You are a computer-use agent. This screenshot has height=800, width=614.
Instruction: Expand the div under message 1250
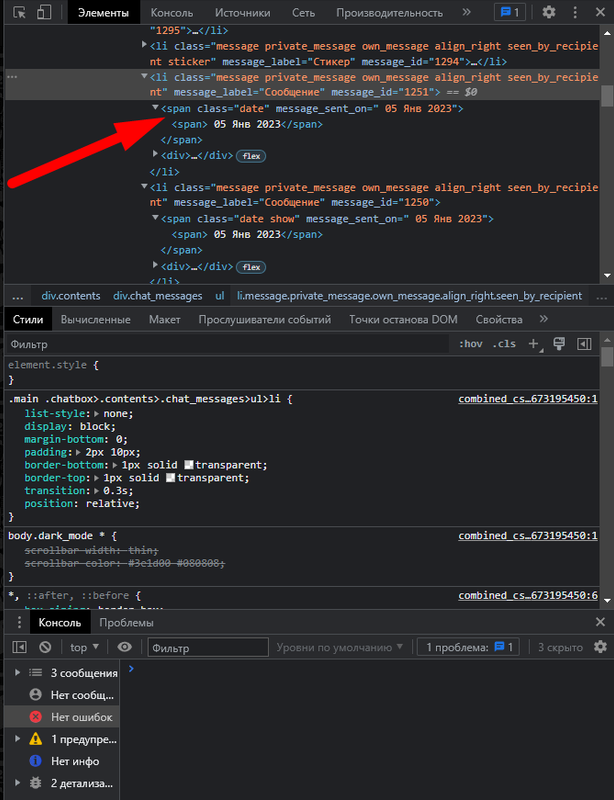pyautogui.click(x=155, y=265)
